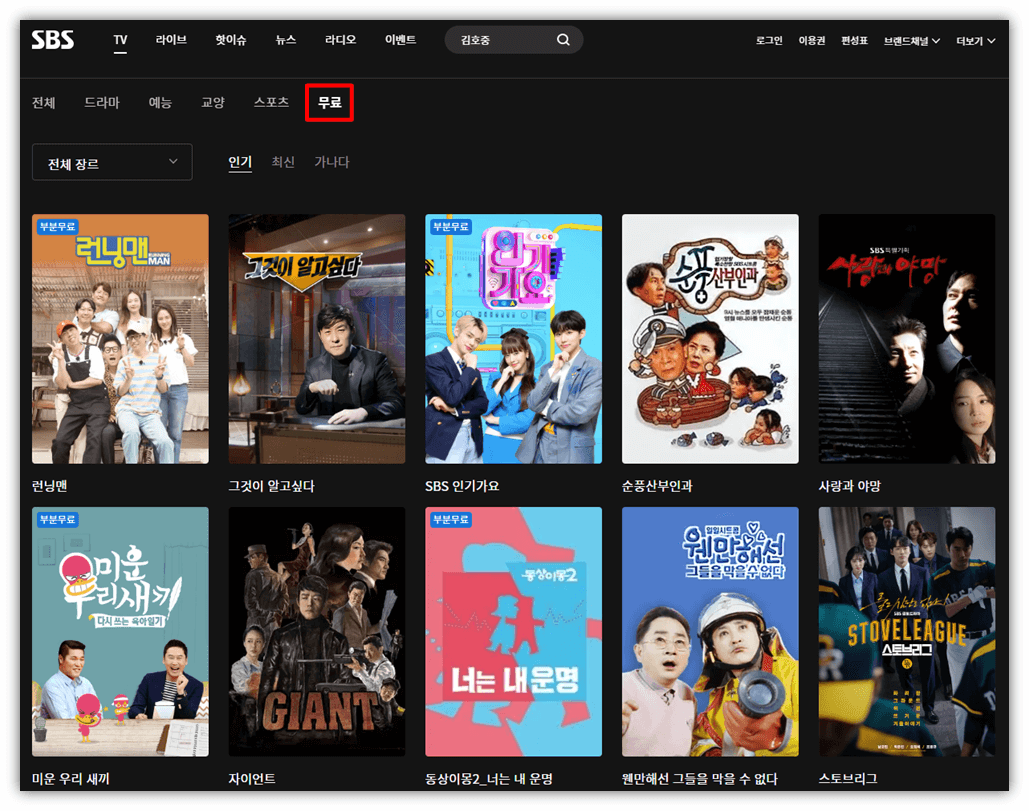Click the 미운 우리 새끼 title text
Screen dimensions: 1029x811
[70, 779]
